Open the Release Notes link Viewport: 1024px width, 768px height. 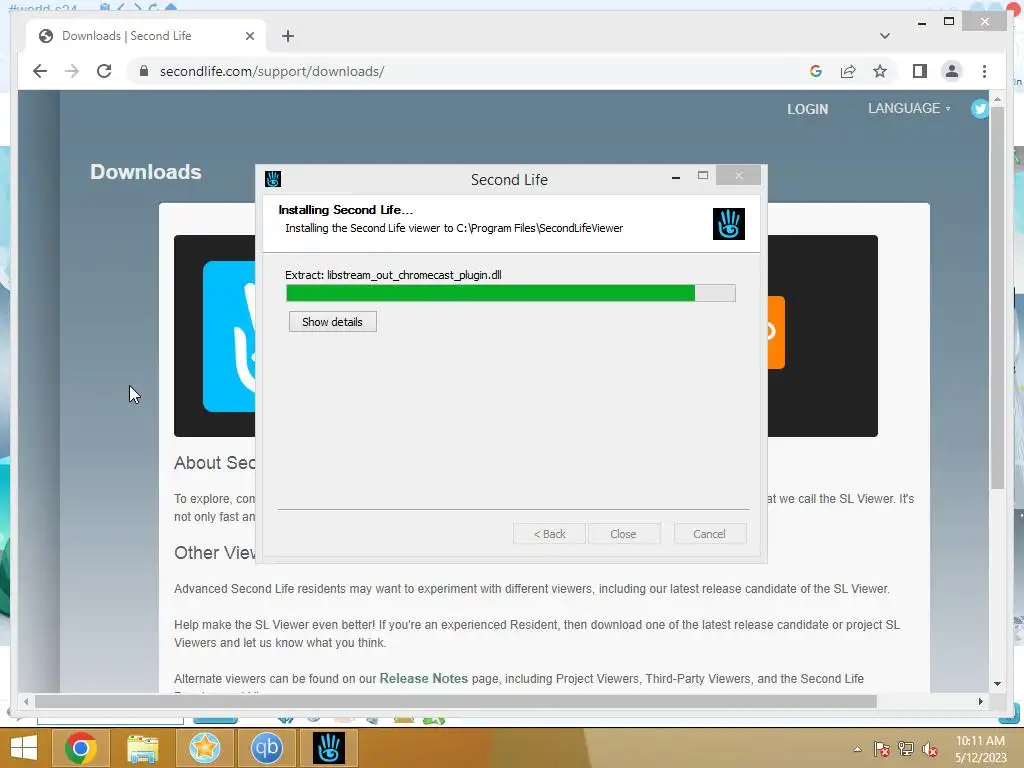[424, 679]
